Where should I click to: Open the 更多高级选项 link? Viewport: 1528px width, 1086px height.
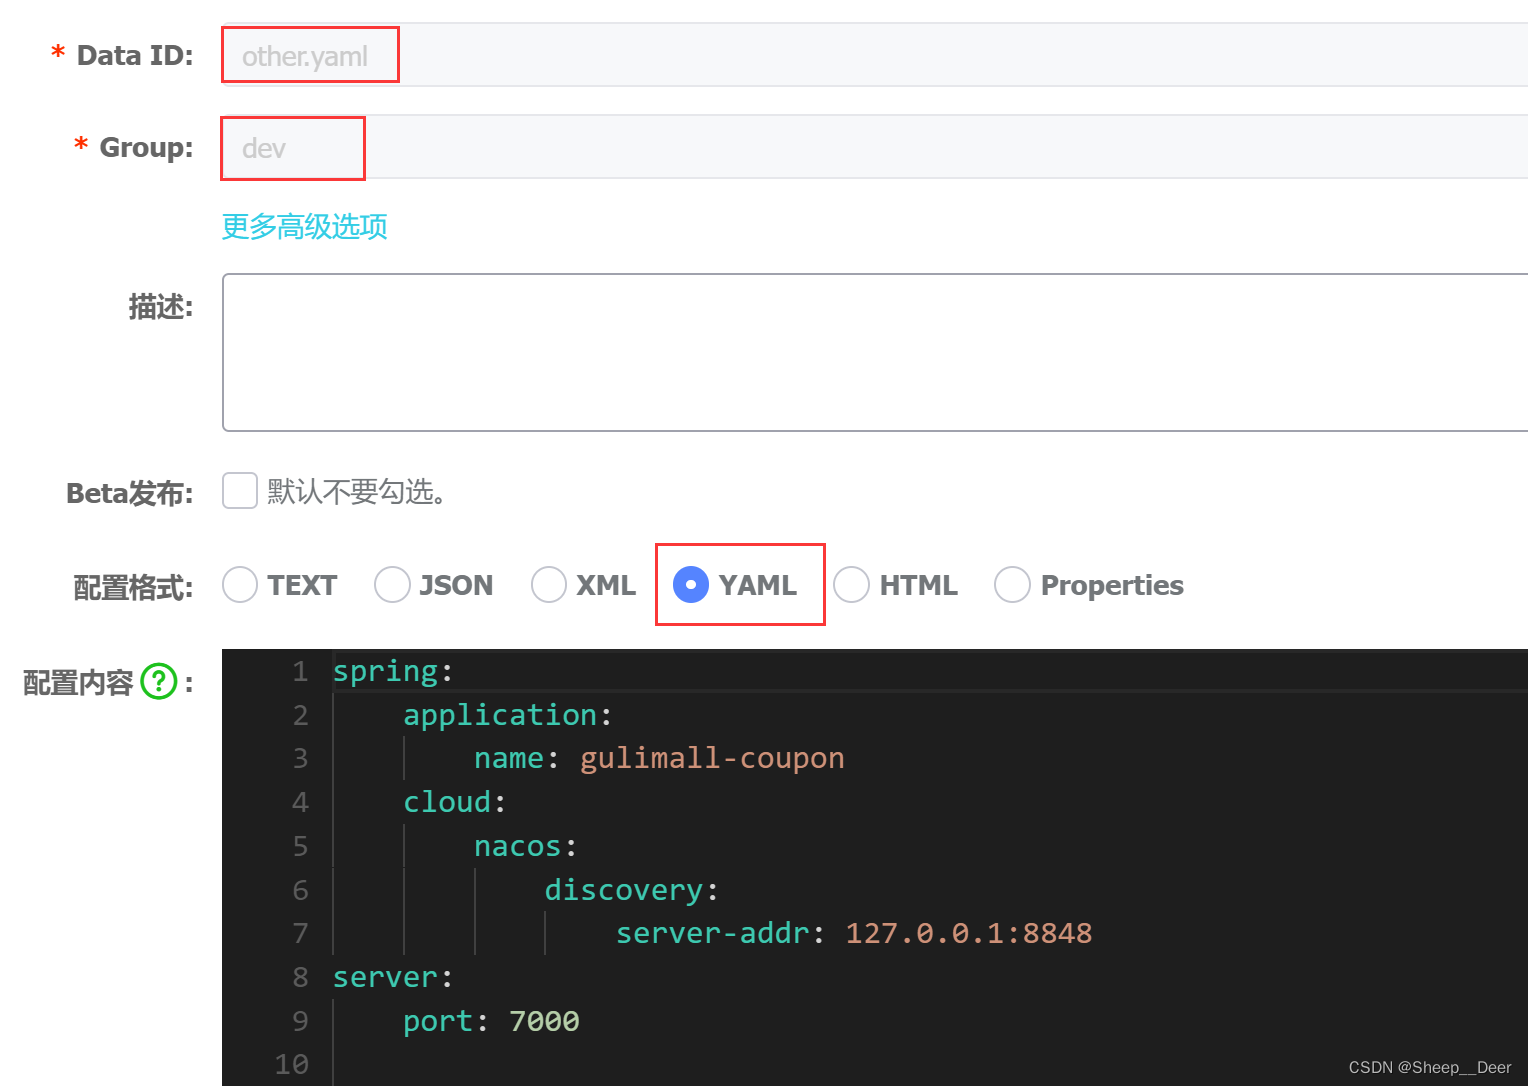(304, 227)
